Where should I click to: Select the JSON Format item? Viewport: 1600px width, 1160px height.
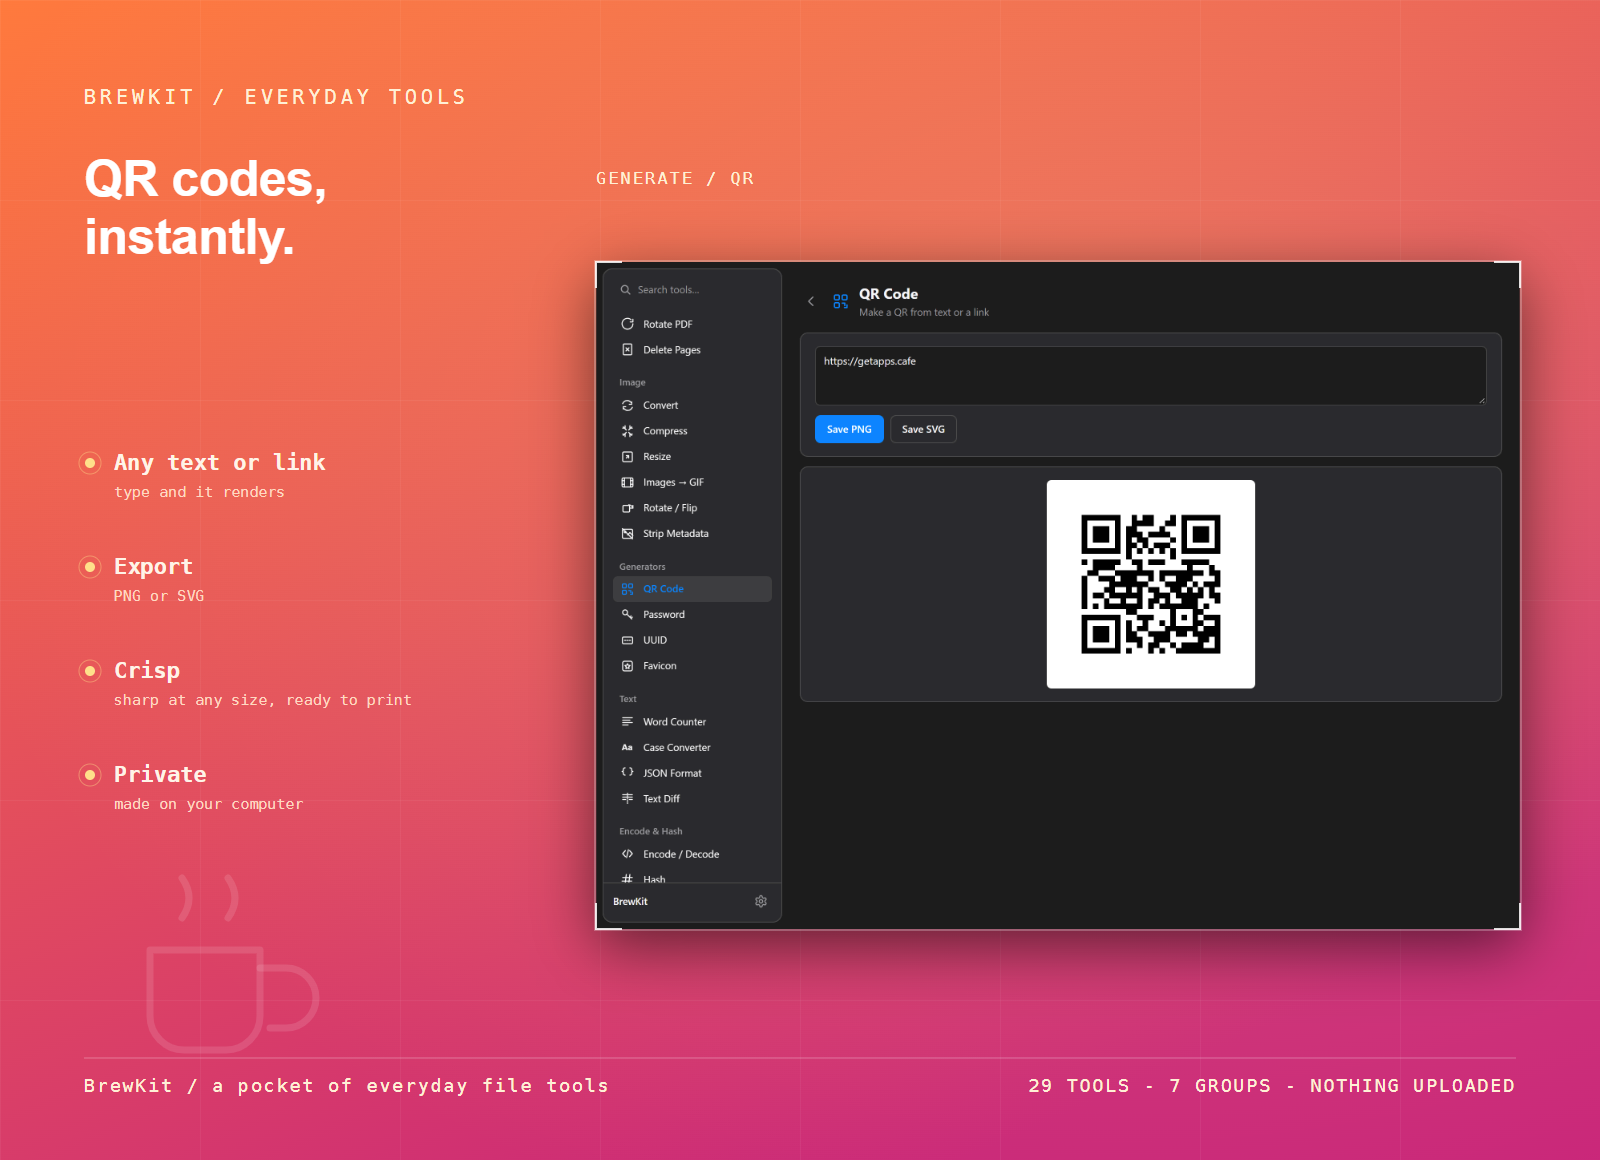[x=692, y=773]
